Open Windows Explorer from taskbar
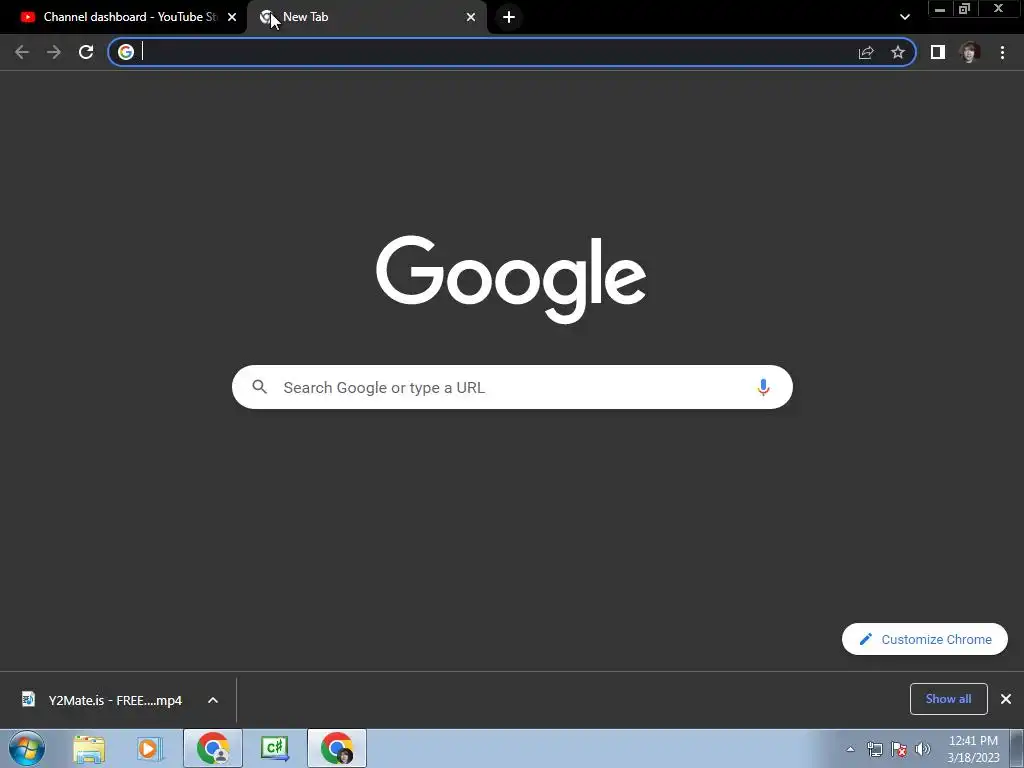1024x768 pixels. click(x=89, y=748)
